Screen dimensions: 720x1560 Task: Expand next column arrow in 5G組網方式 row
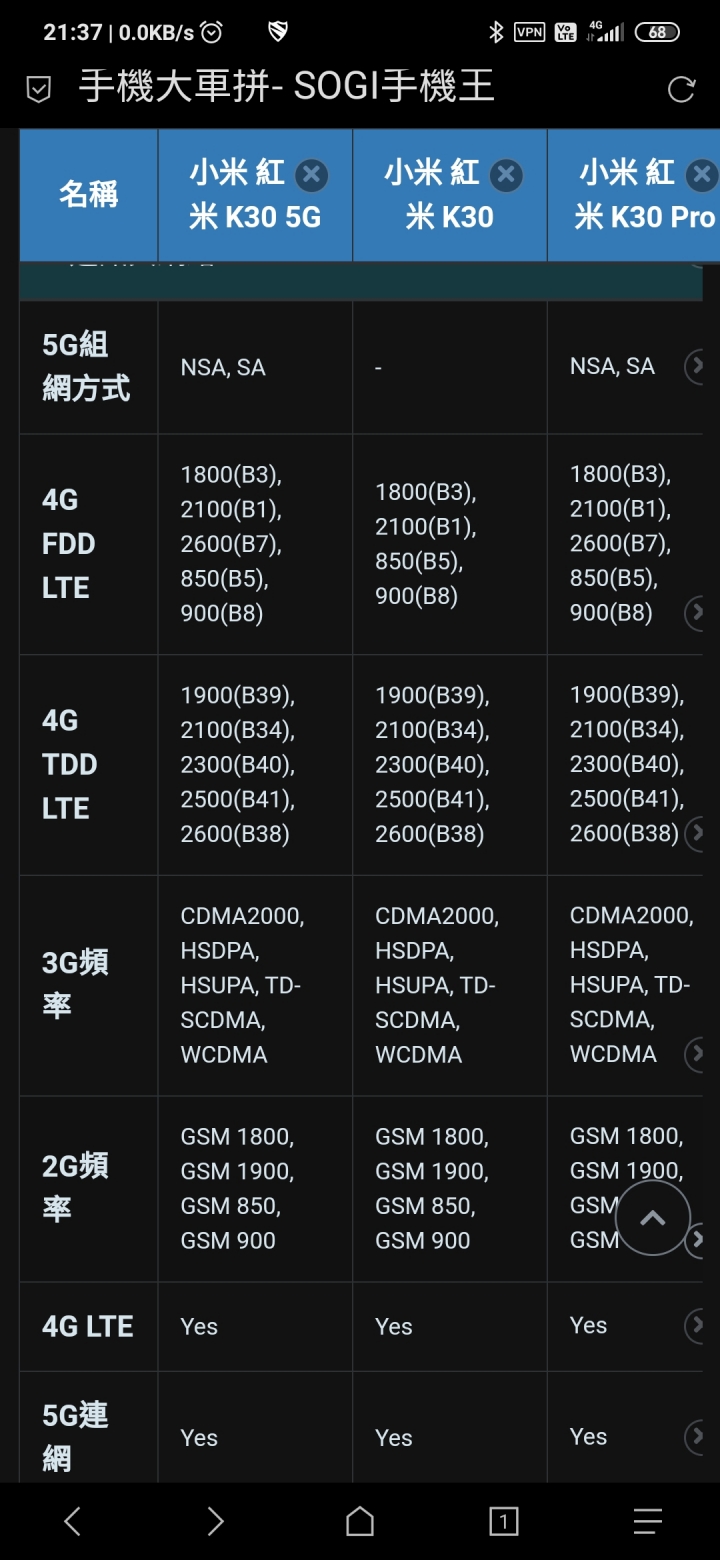coord(696,367)
